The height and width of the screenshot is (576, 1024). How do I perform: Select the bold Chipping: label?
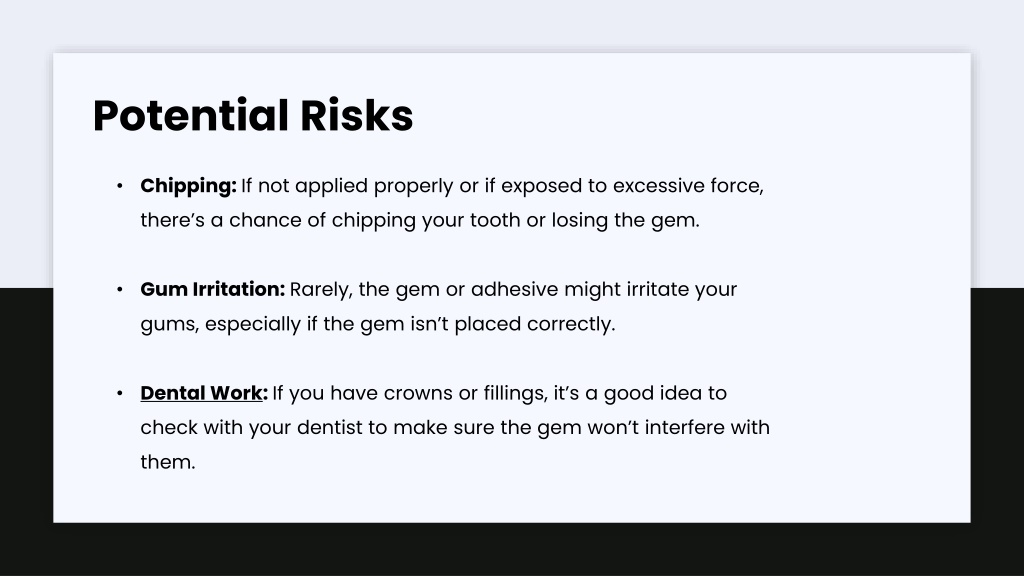tap(188, 186)
